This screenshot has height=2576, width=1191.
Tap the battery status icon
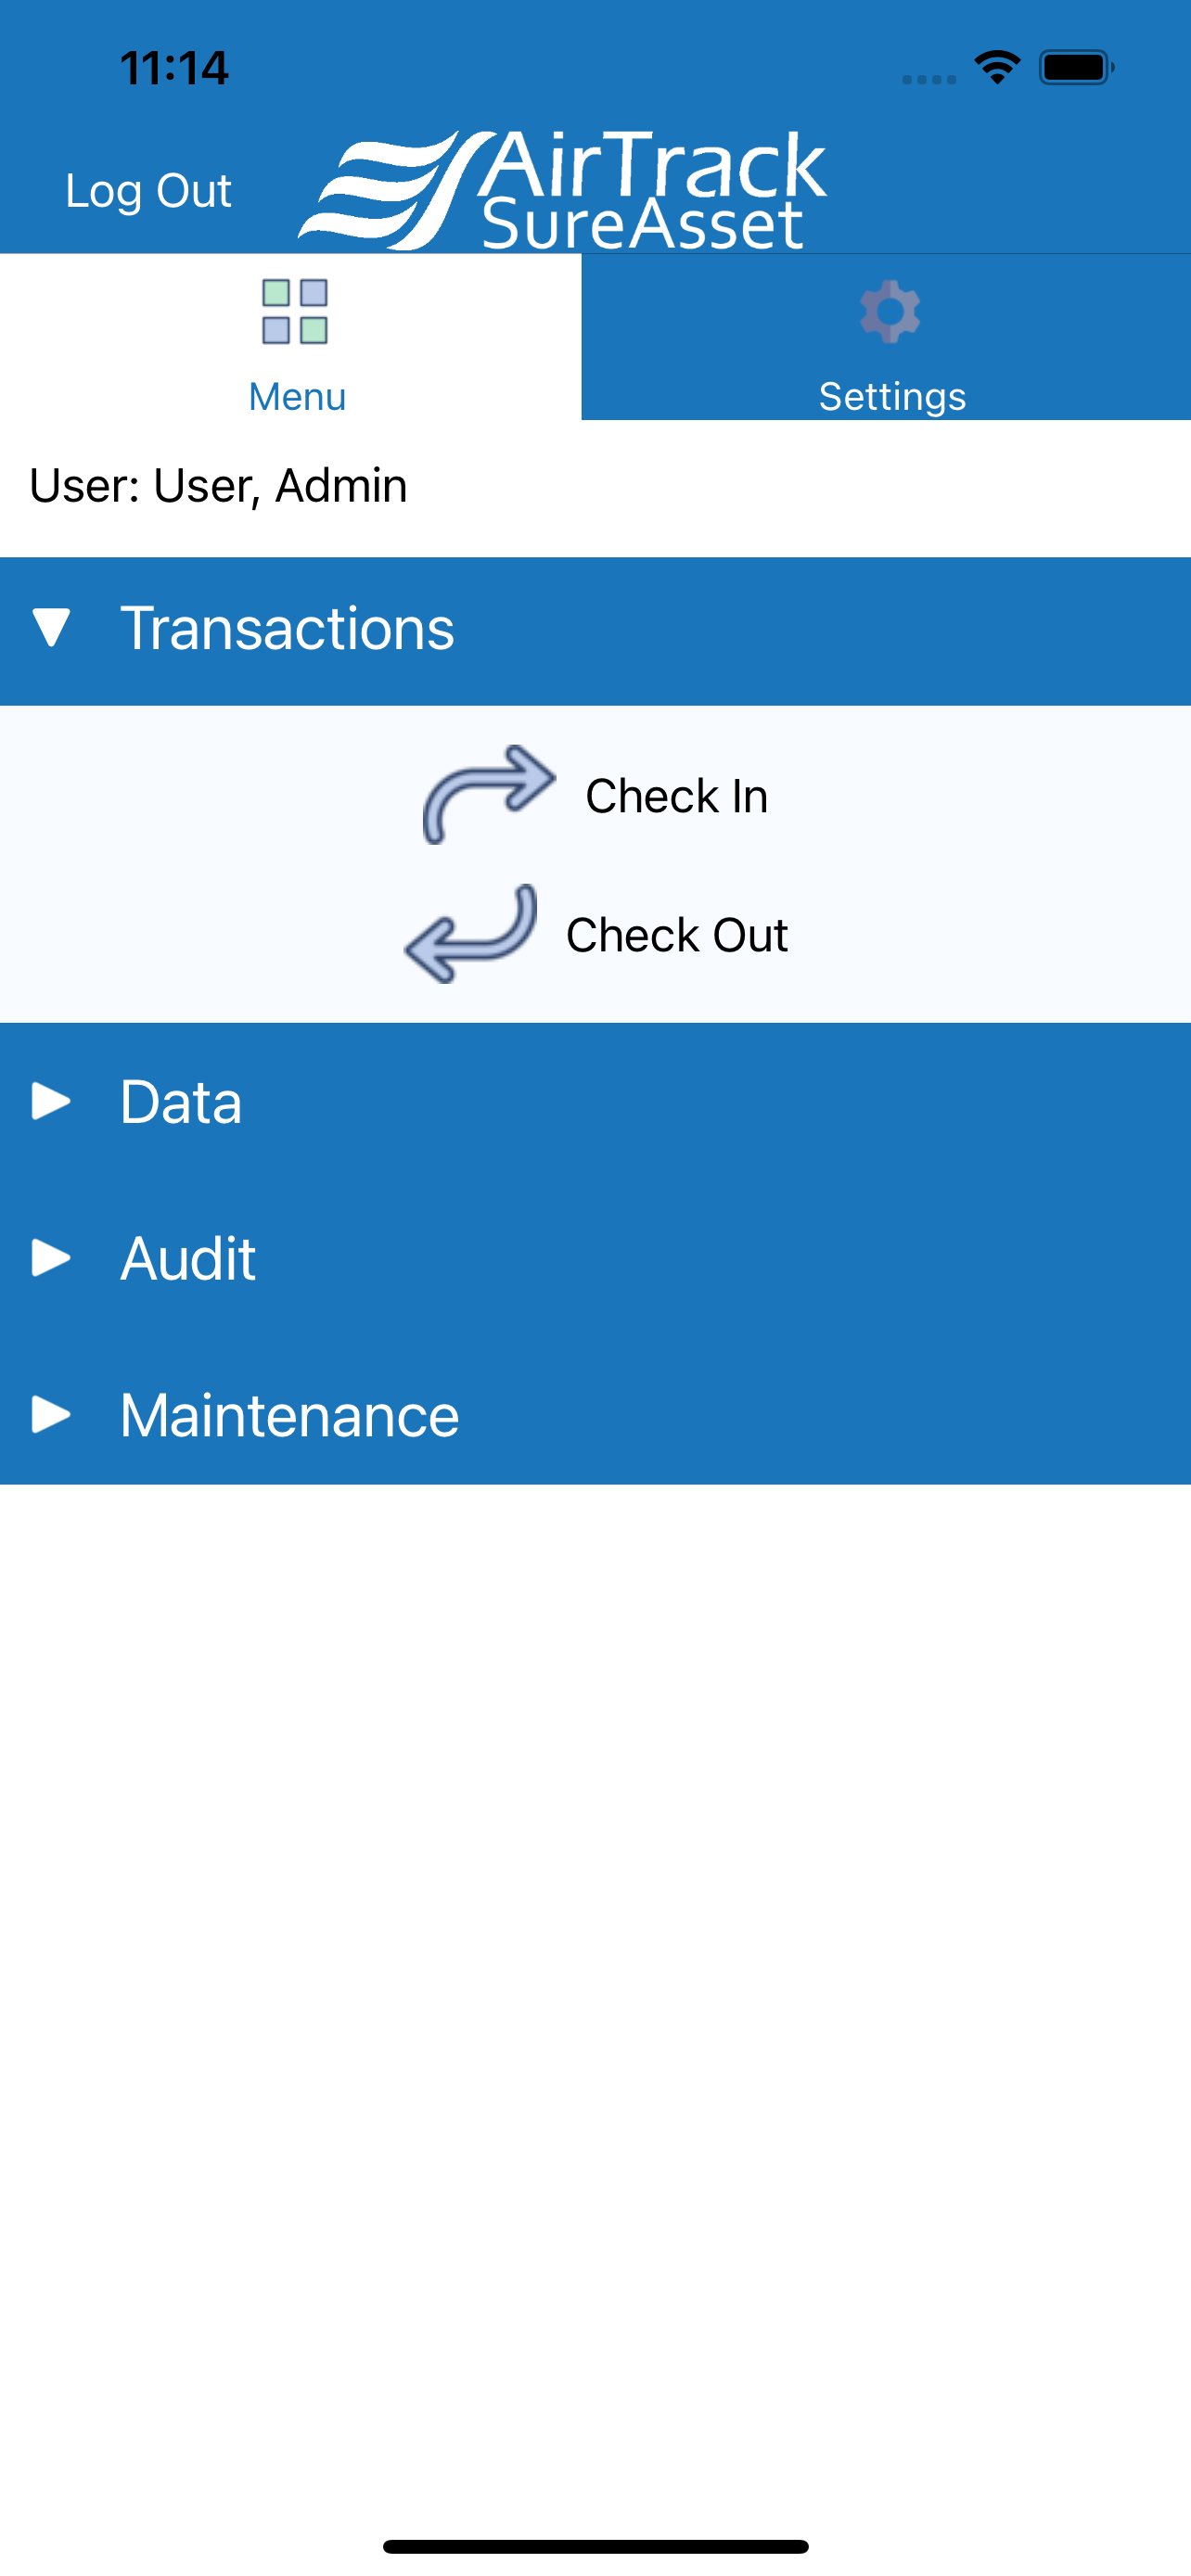pyautogui.click(x=1076, y=68)
